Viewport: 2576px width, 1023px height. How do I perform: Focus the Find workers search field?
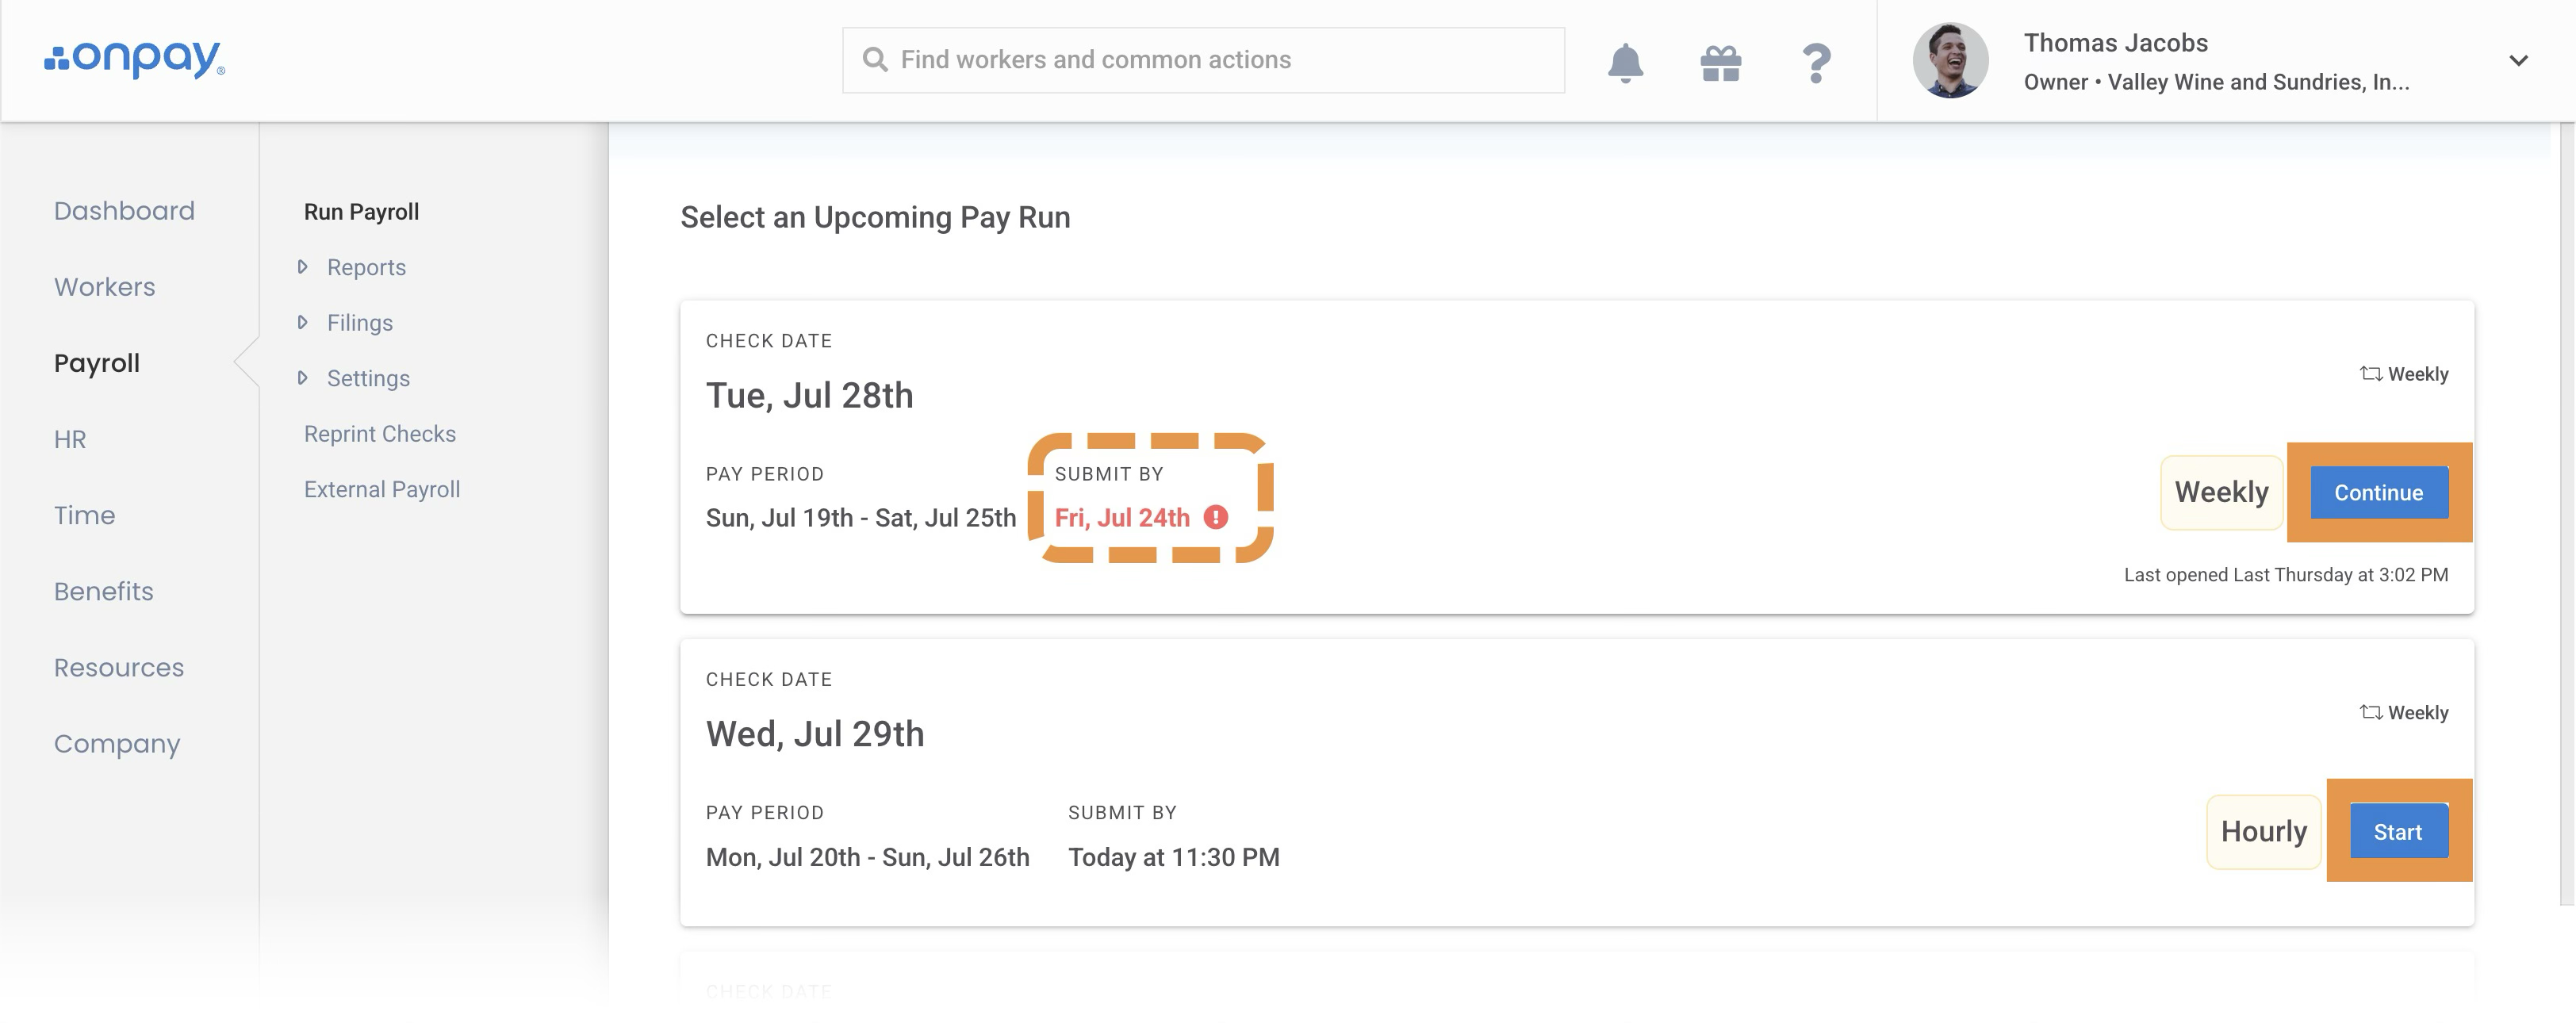(1203, 60)
